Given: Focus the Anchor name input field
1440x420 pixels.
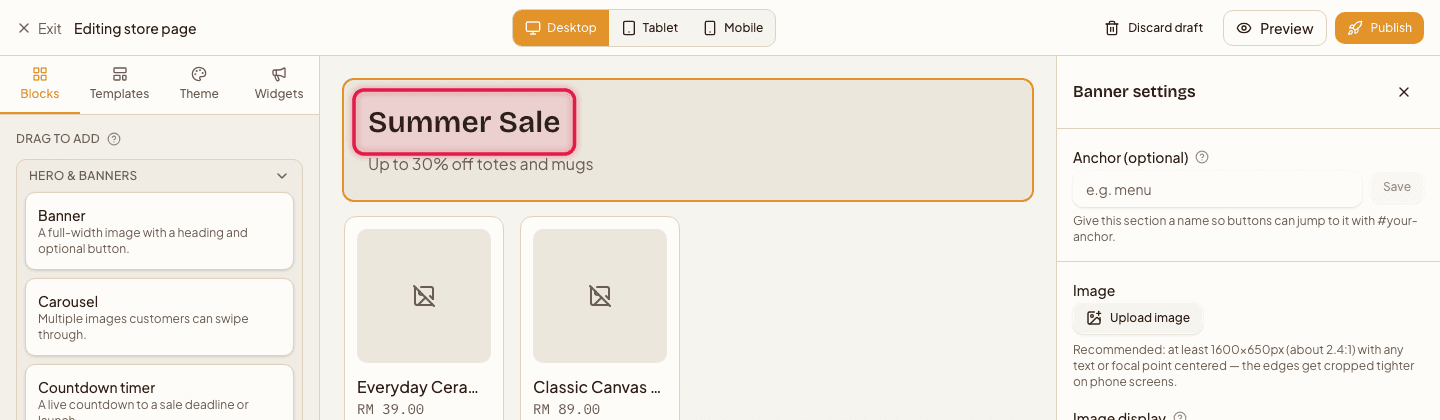Looking at the screenshot, I should [1217, 190].
